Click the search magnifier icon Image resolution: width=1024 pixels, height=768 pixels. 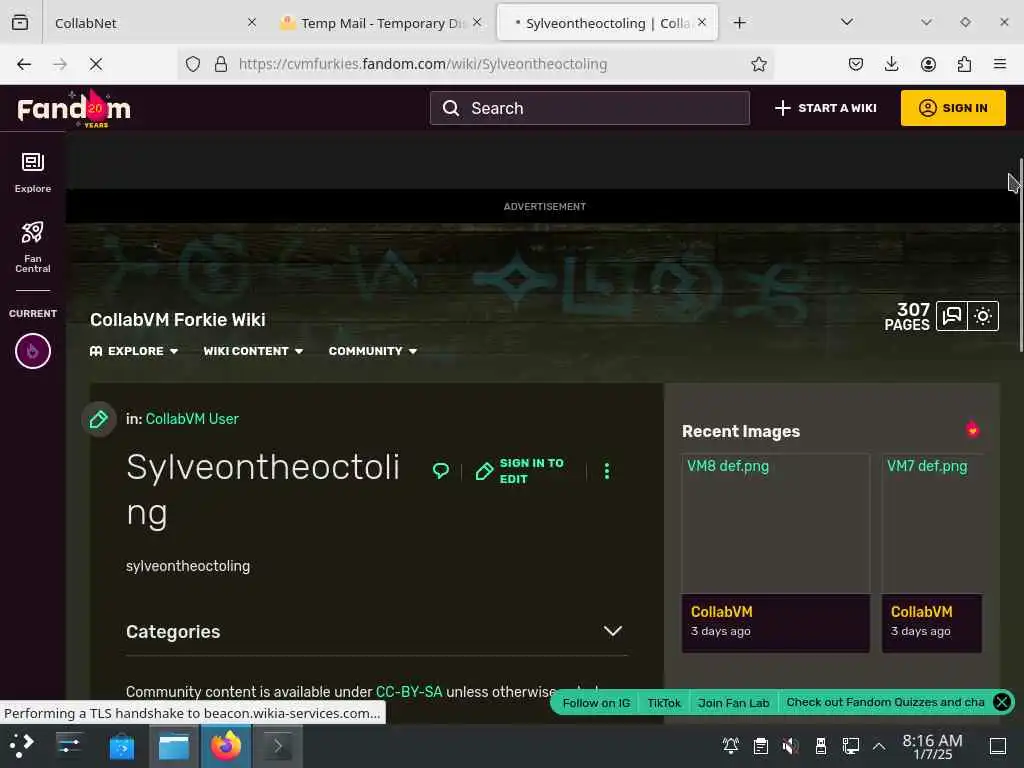coord(451,108)
